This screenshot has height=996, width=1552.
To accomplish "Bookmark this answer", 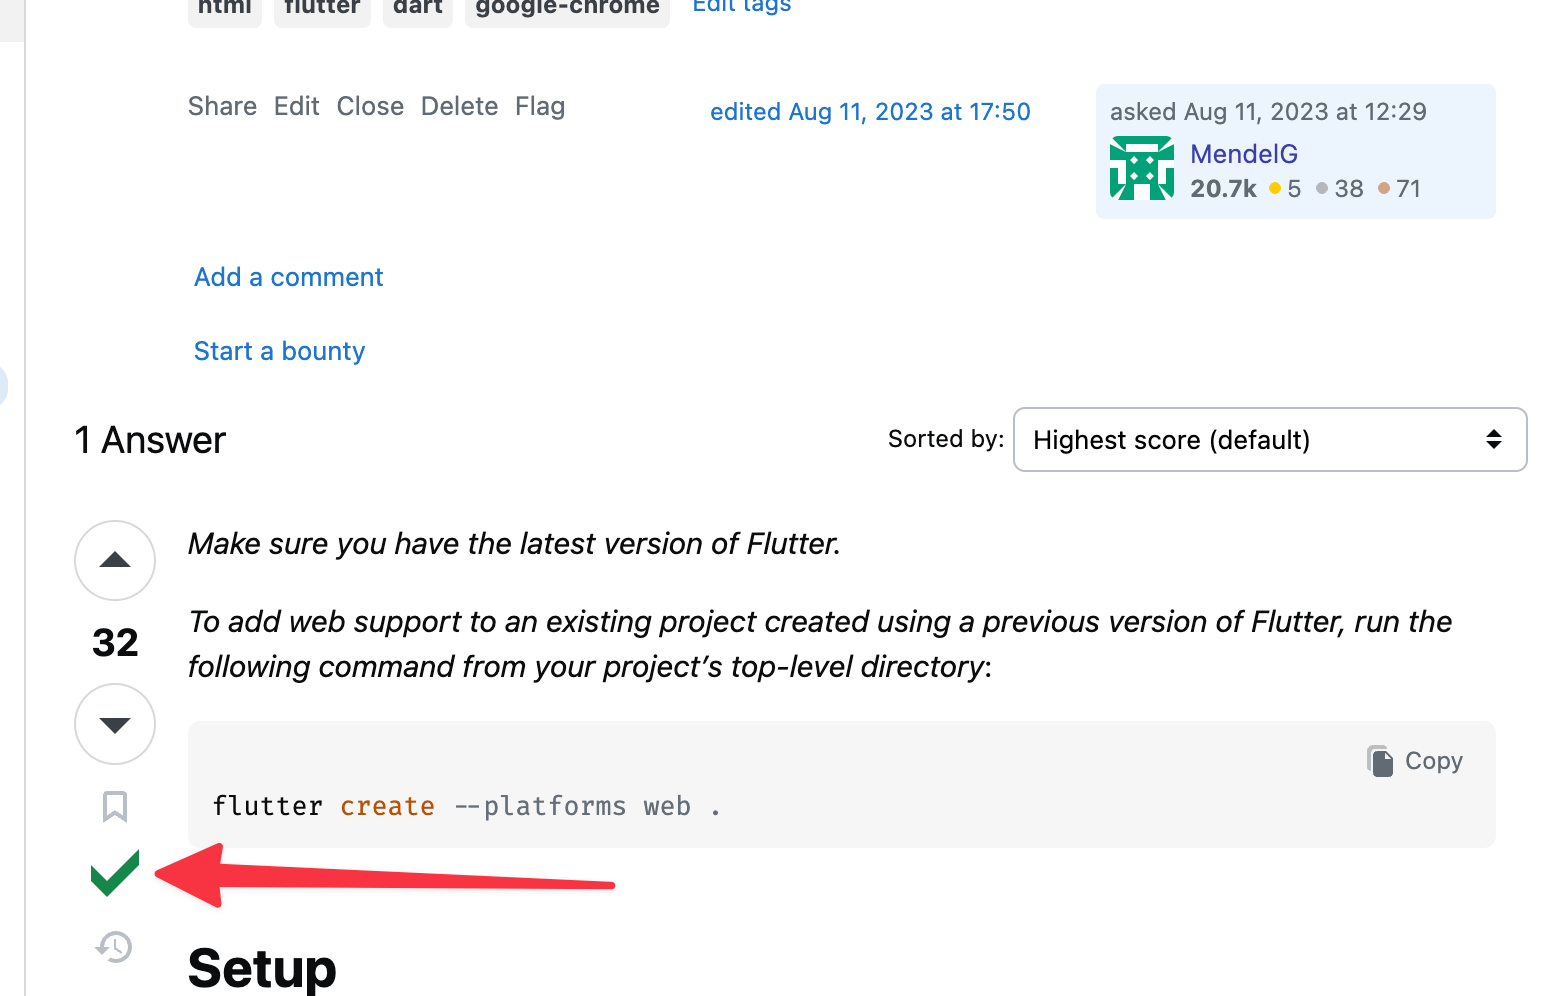I will (115, 806).
